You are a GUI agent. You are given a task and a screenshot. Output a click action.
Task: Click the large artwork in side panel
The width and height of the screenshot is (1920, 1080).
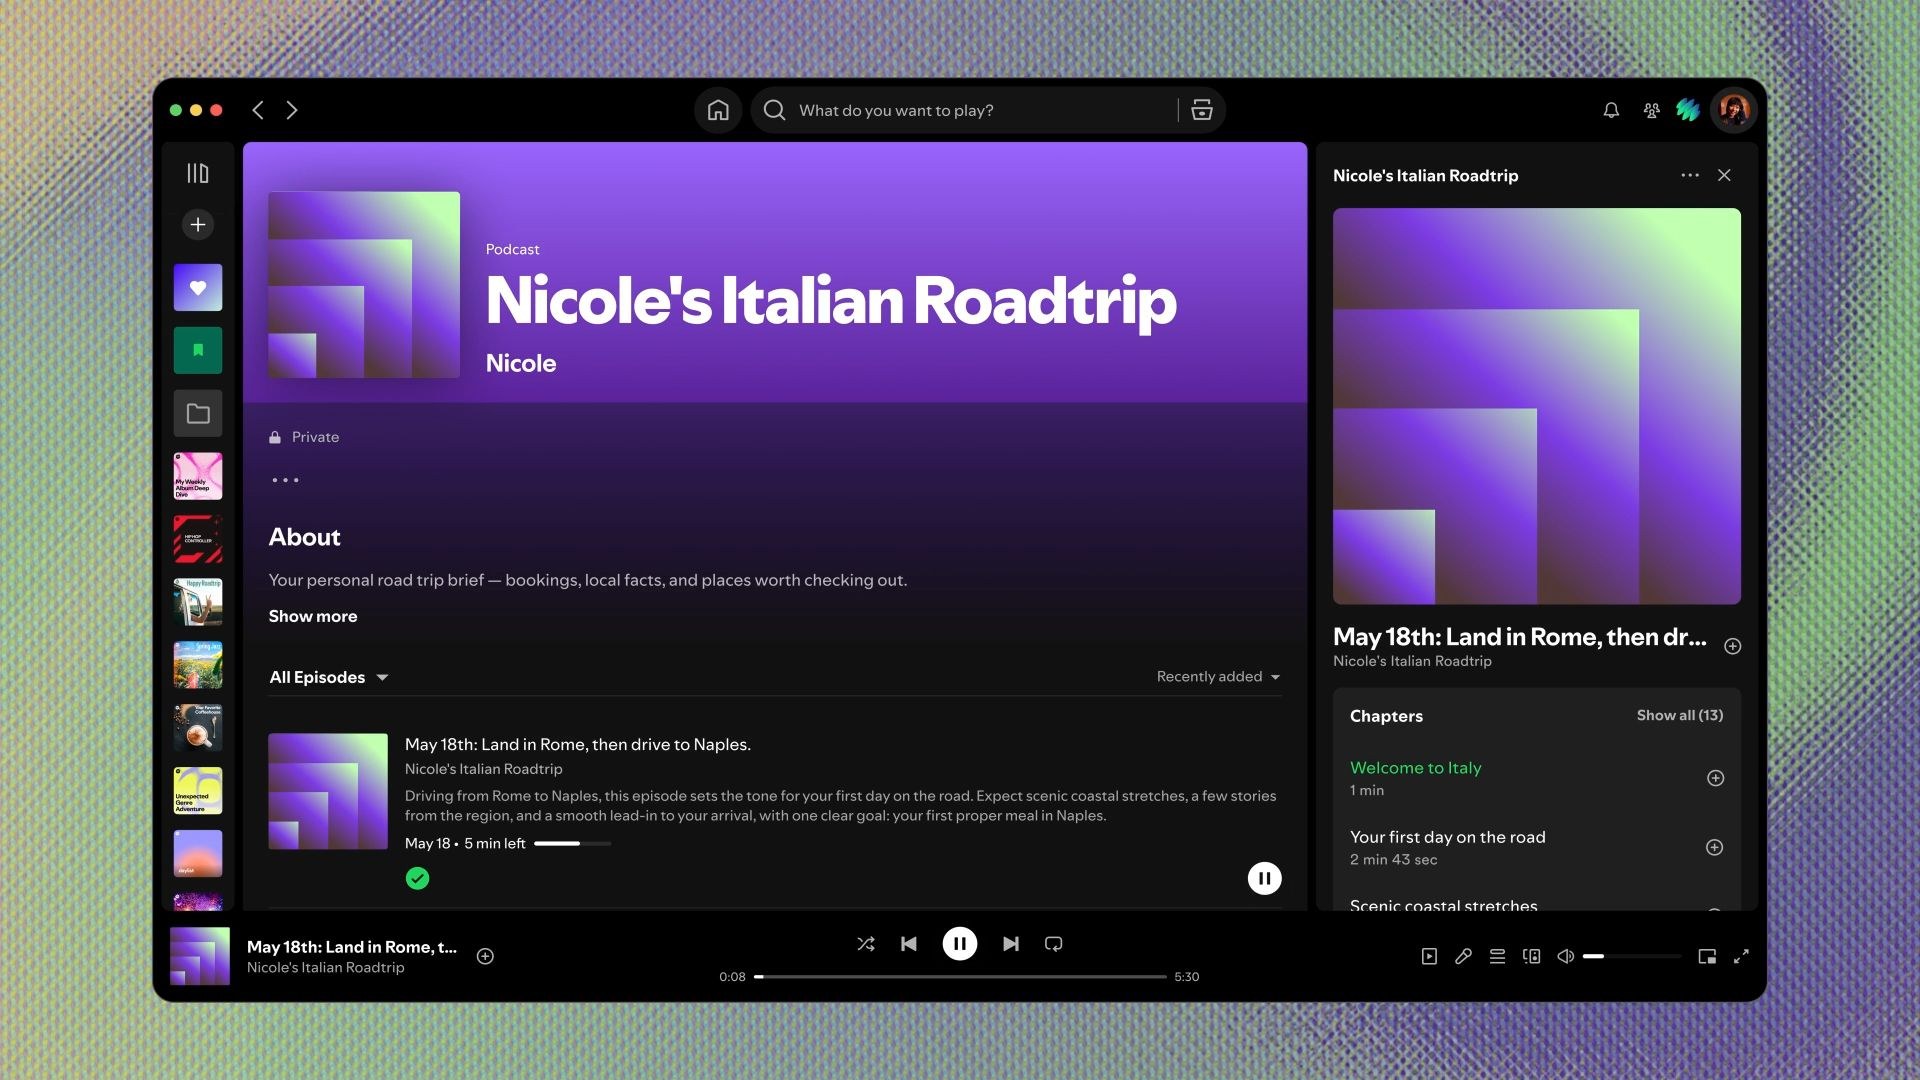(x=1537, y=406)
